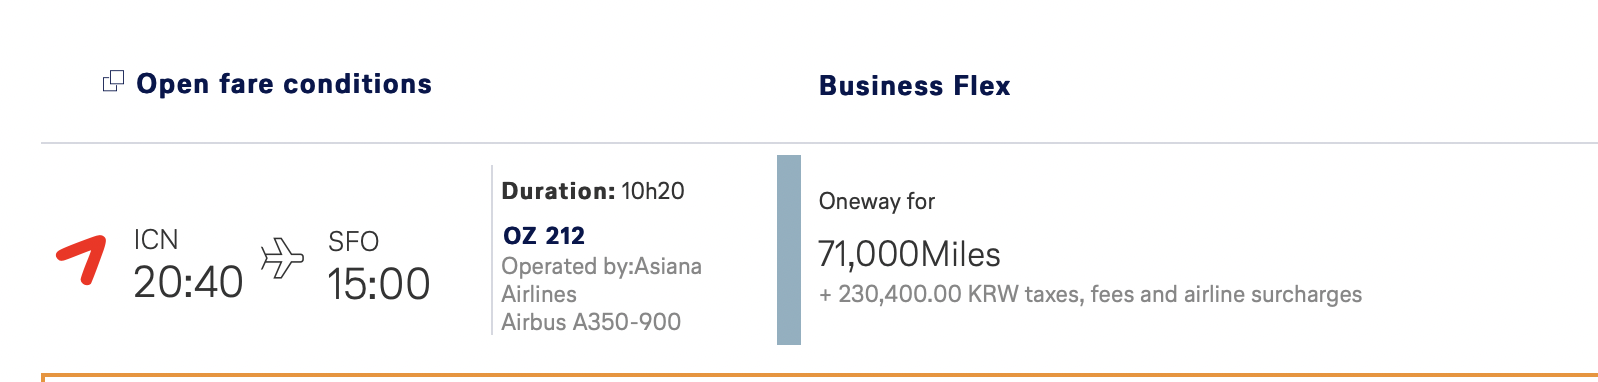Click the 230,400.00 KRW taxes line
Image resolution: width=1598 pixels, height=382 pixels.
tap(1090, 295)
